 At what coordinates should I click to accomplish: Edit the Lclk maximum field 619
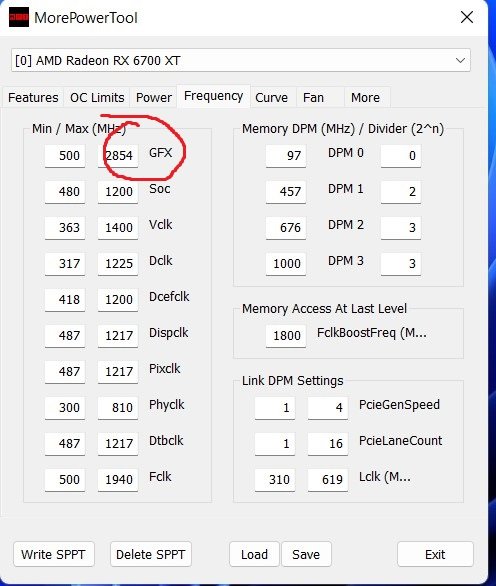tap(328, 479)
